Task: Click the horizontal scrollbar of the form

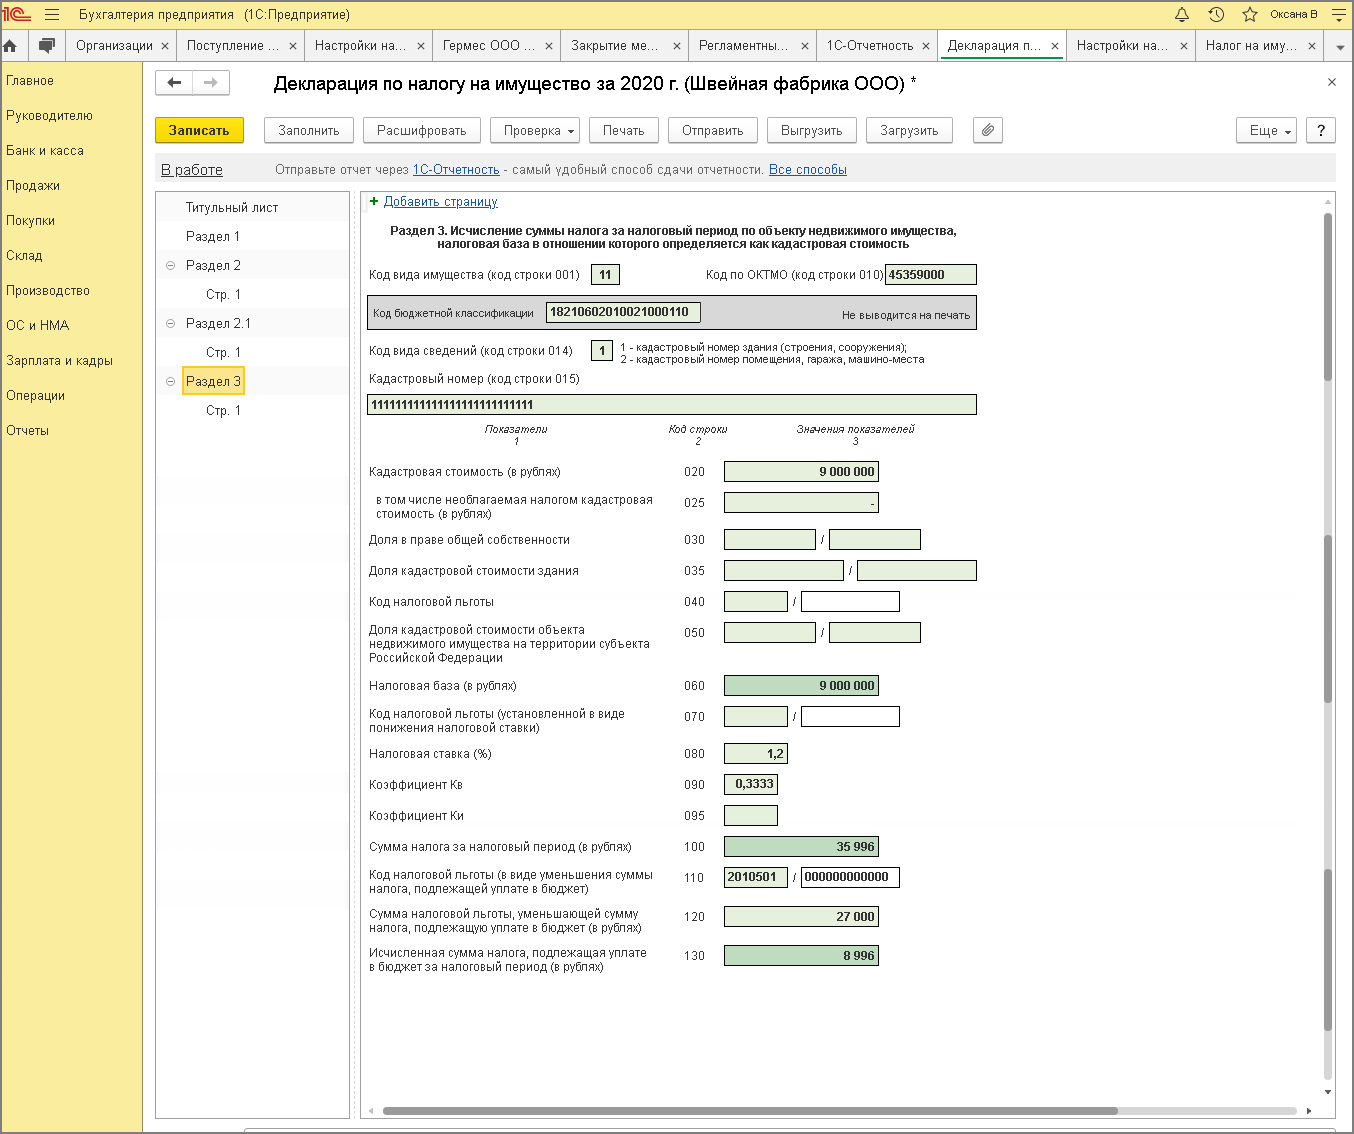Action: (x=750, y=1111)
